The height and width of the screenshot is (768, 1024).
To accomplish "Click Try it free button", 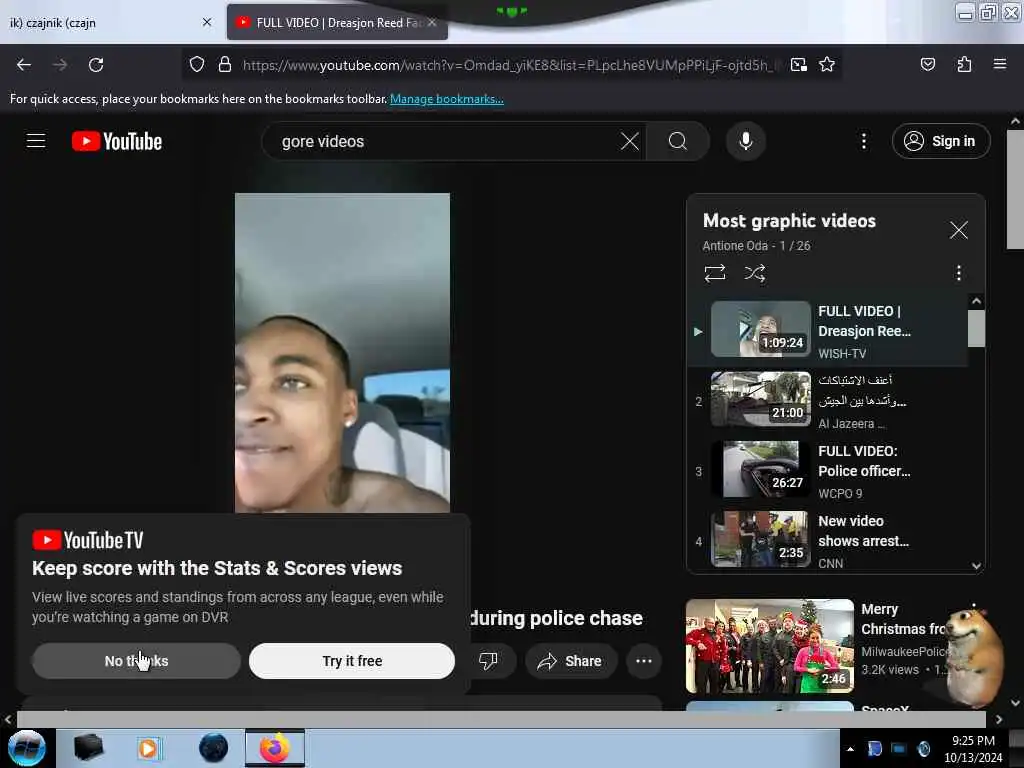I will pyautogui.click(x=351, y=661).
